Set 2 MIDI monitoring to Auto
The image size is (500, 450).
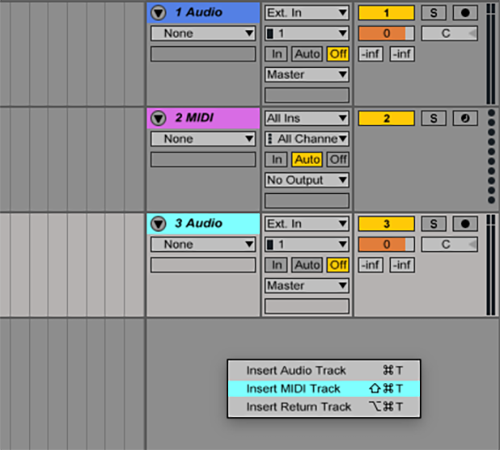(307, 159)
